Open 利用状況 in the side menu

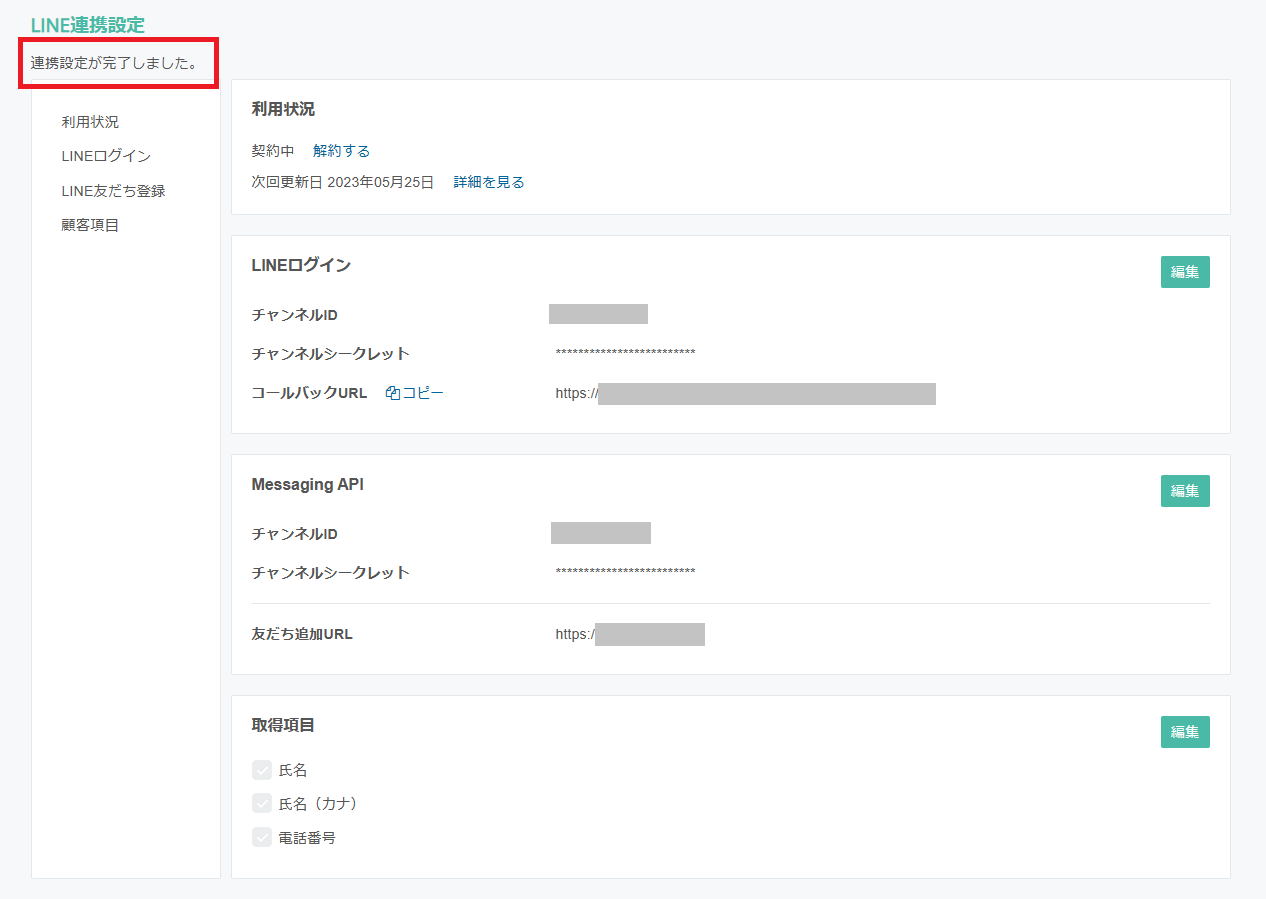click(x=90, y=122)
